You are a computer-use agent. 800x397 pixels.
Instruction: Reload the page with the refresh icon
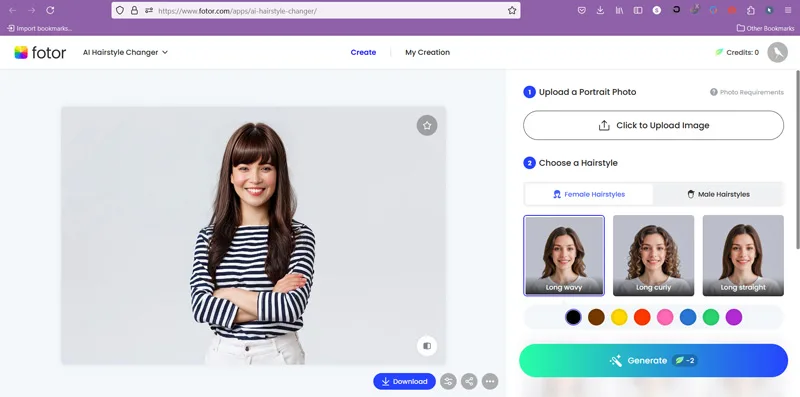point(50,10)
